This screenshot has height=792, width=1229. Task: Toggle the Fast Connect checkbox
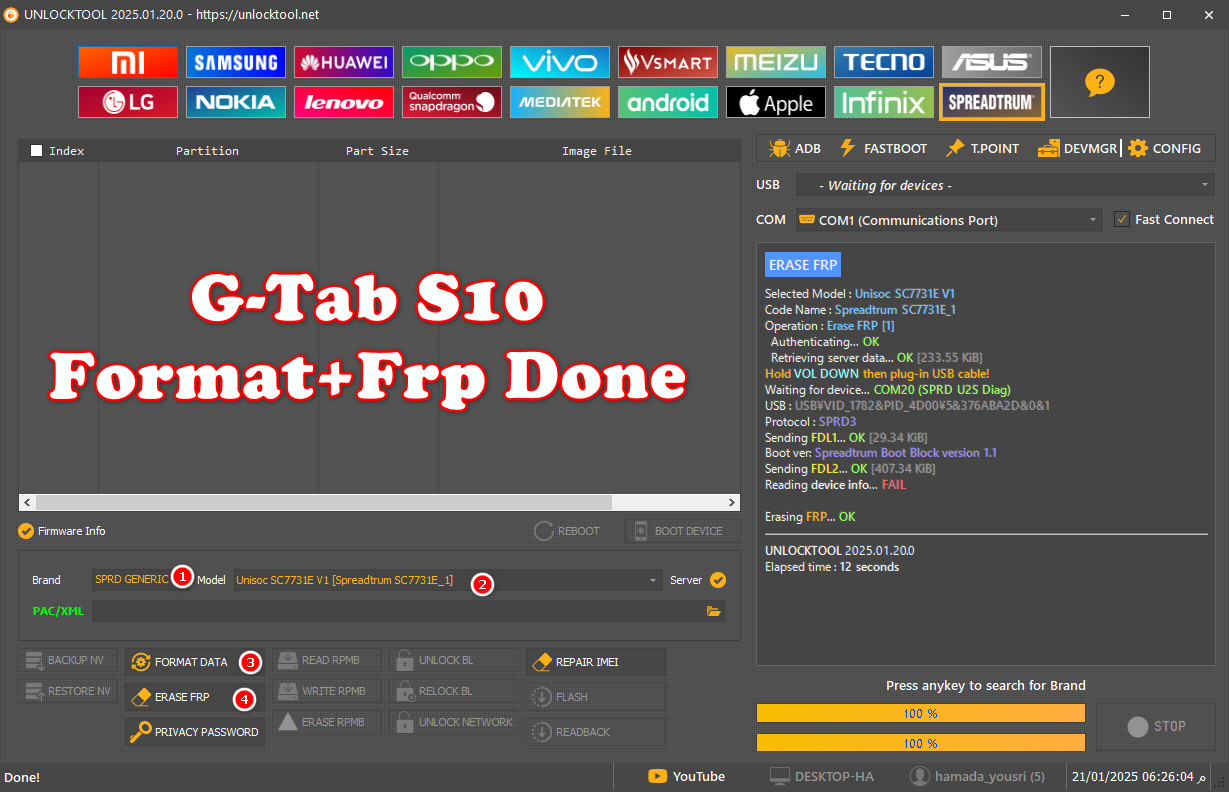coord(1122,219)
